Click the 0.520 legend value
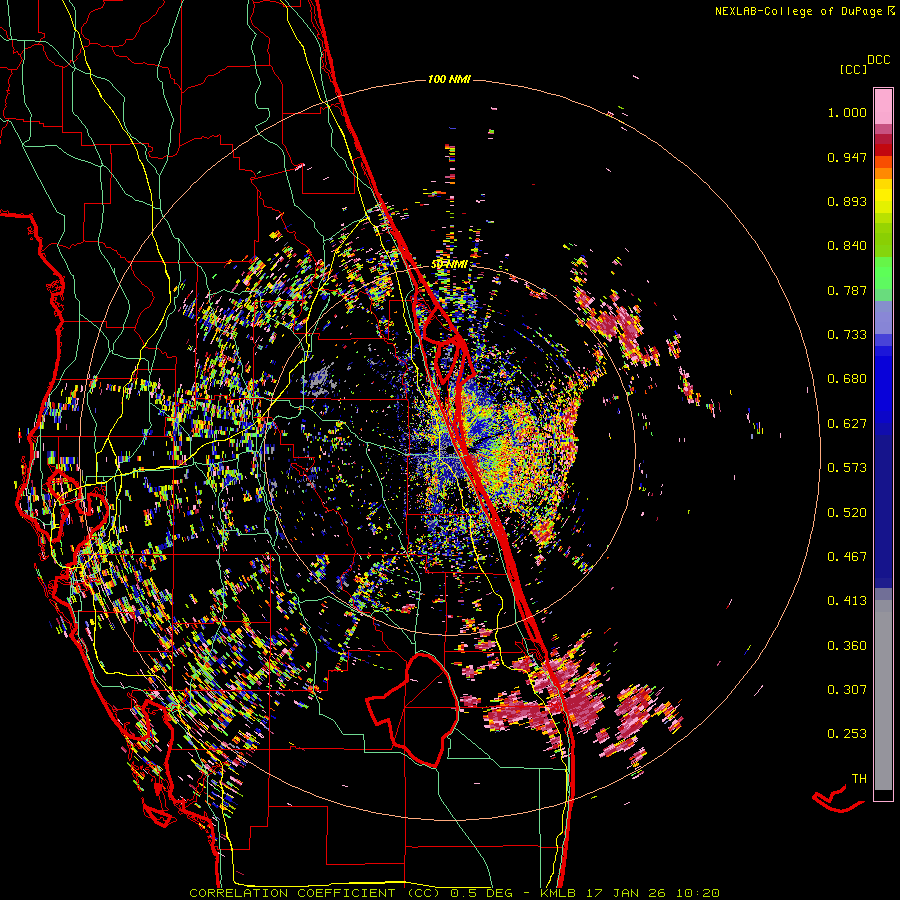 coord(847,513)
